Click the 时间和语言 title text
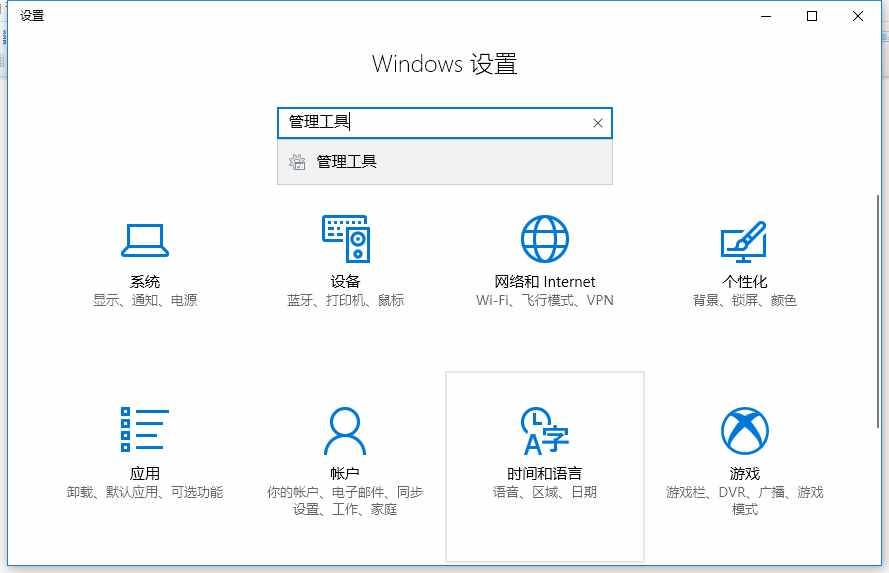Screen dimensions: 889x573 click(x=544, y=473)
